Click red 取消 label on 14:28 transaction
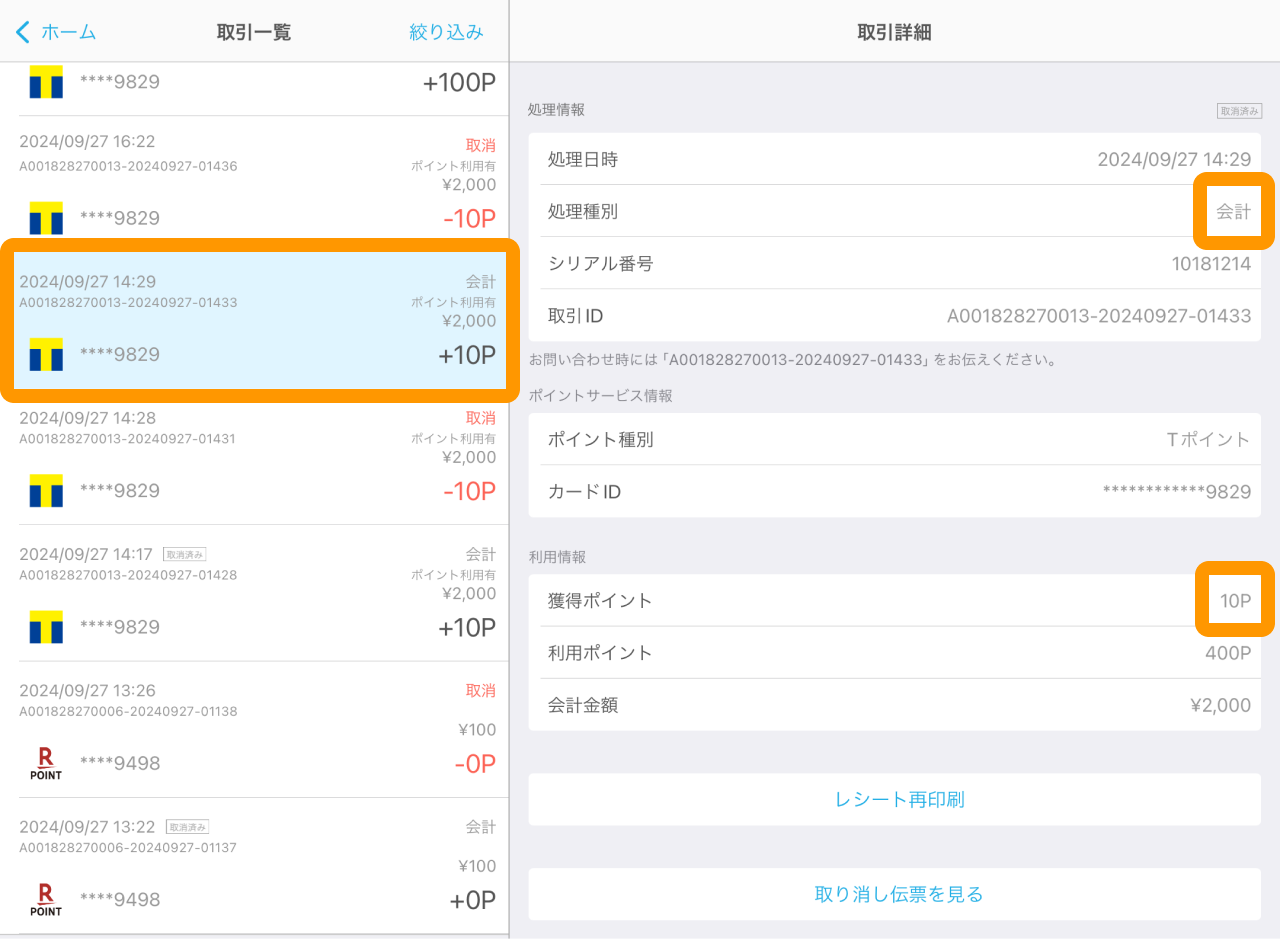Viewport: 1280px width, 939px height. coord(481,418)
